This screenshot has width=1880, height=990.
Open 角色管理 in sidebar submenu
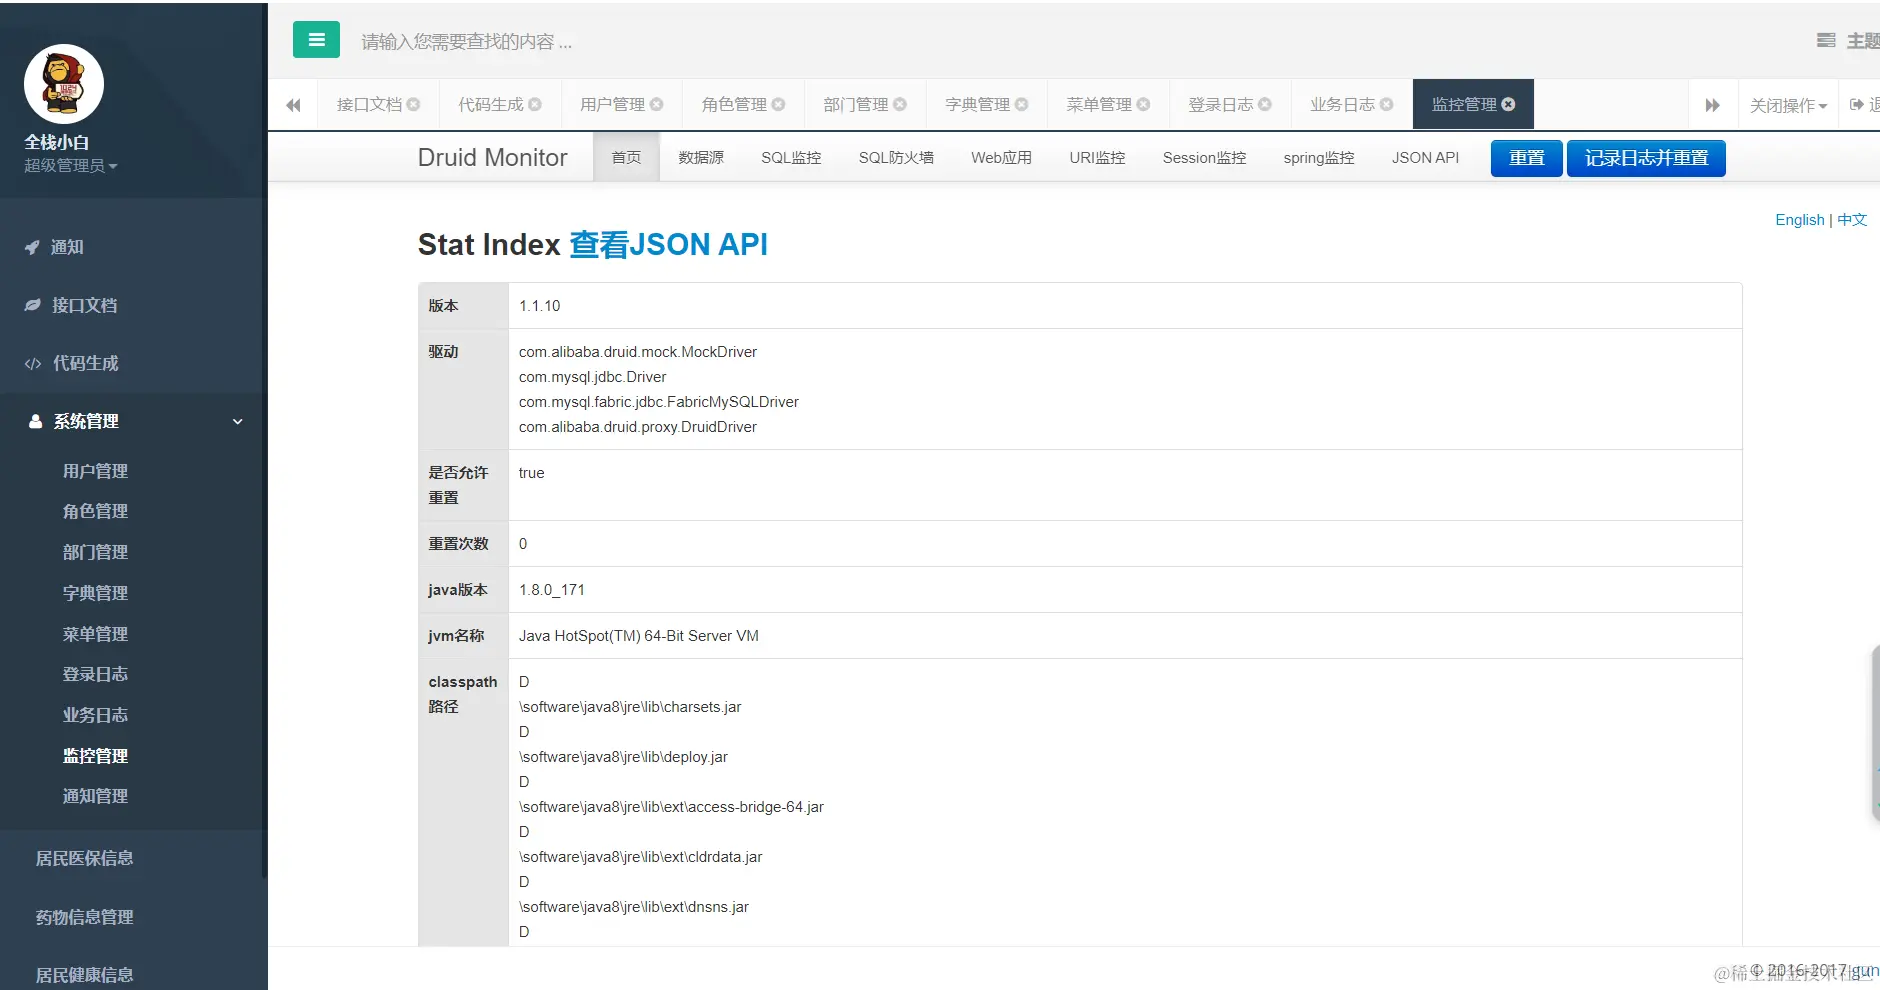click(95, 511)
